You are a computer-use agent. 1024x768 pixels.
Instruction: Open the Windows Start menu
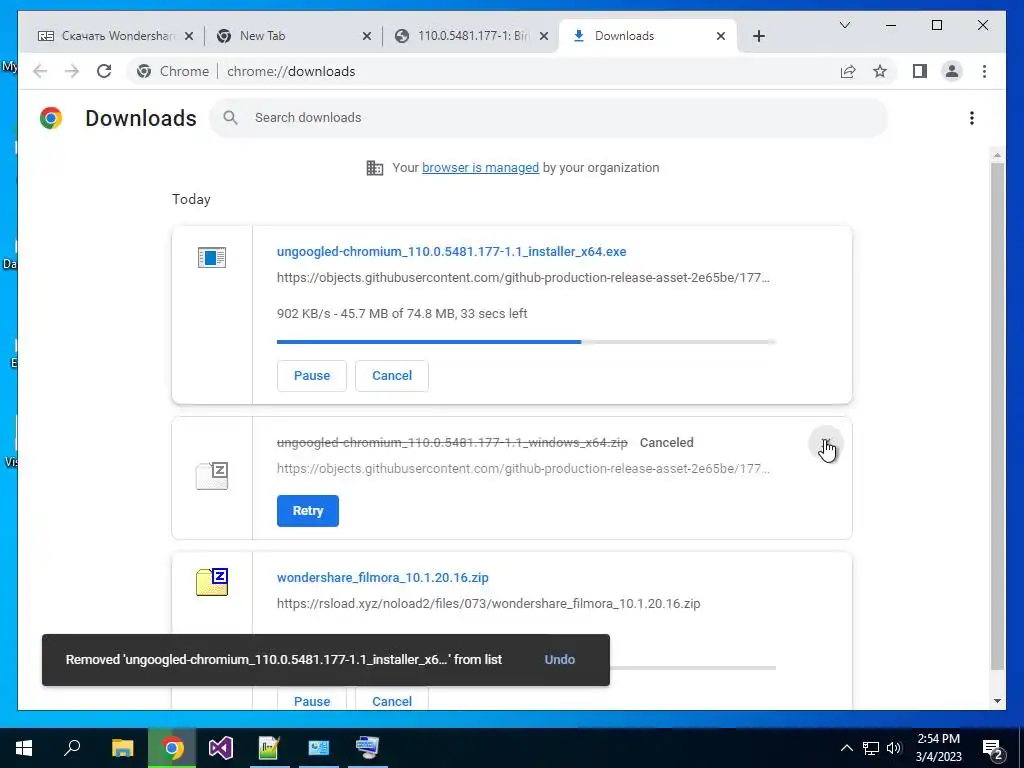24,748
